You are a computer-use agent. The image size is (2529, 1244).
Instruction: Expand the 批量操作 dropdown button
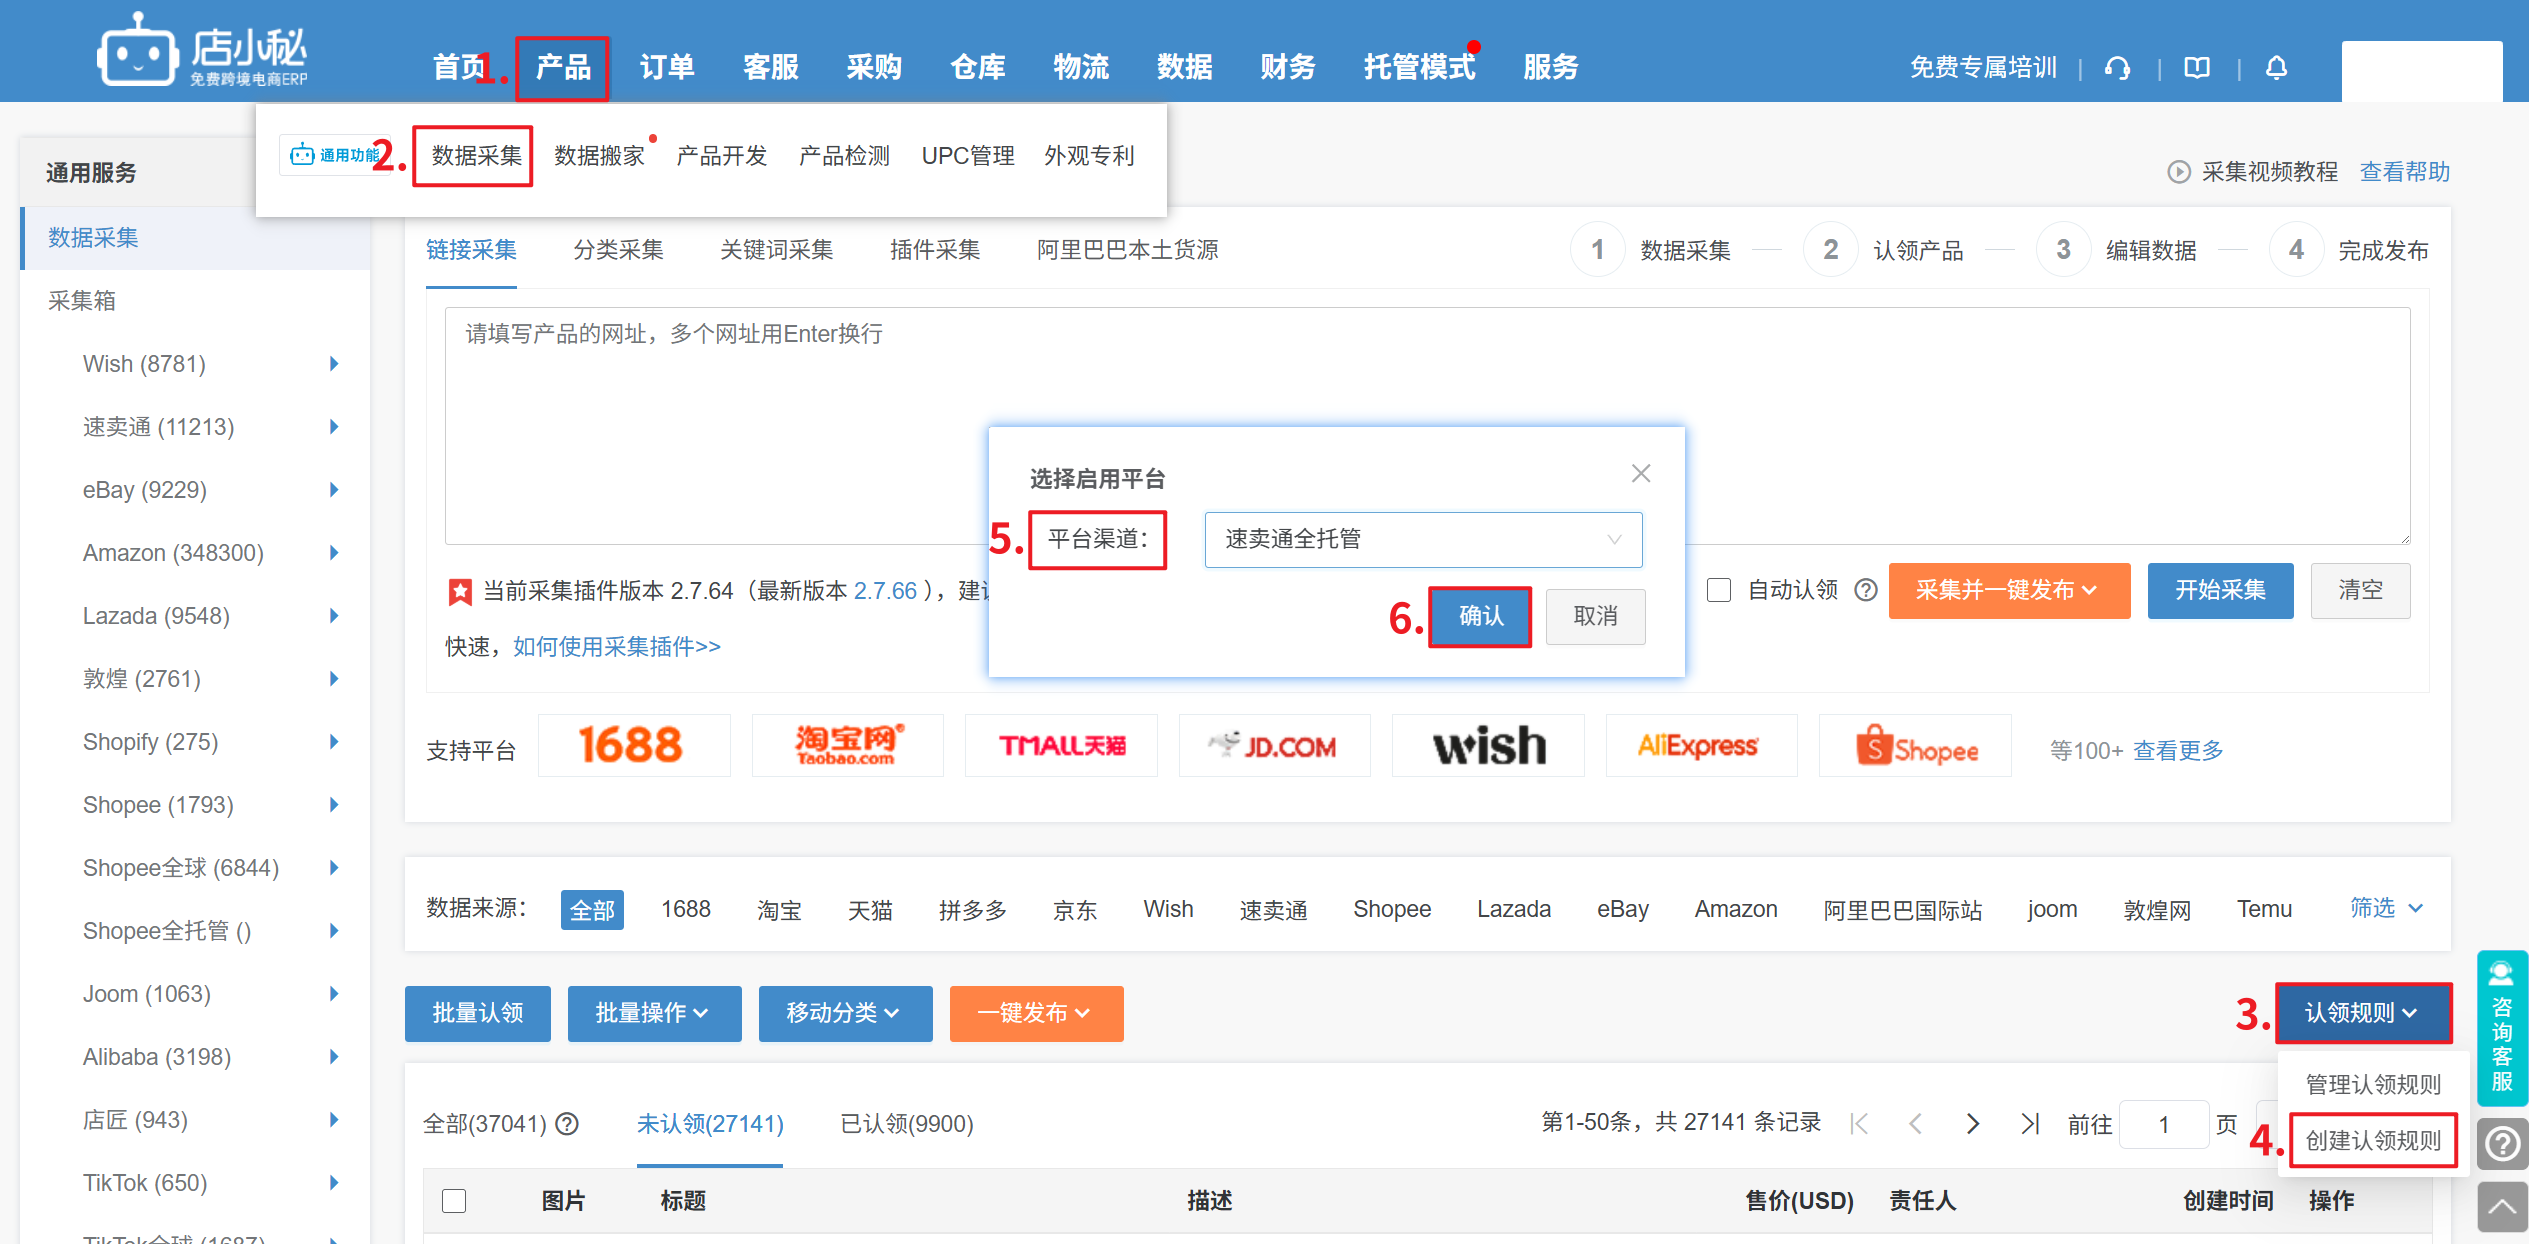654,1014
